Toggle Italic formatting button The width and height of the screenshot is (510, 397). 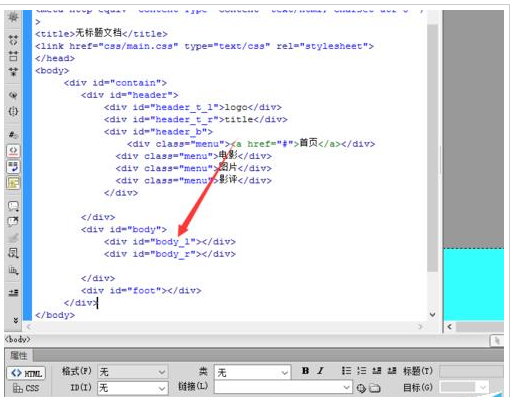(x=320, y=371)
